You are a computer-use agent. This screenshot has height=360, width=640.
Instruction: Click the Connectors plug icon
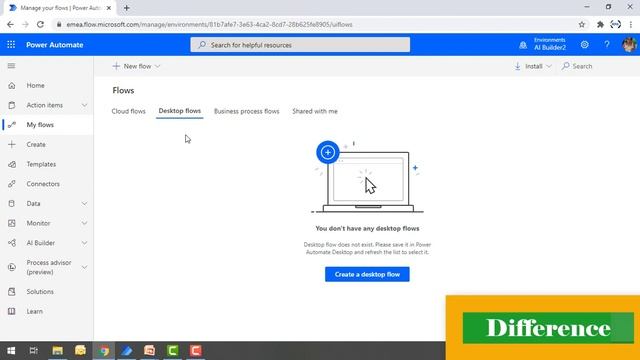click(x=12, y=184)
